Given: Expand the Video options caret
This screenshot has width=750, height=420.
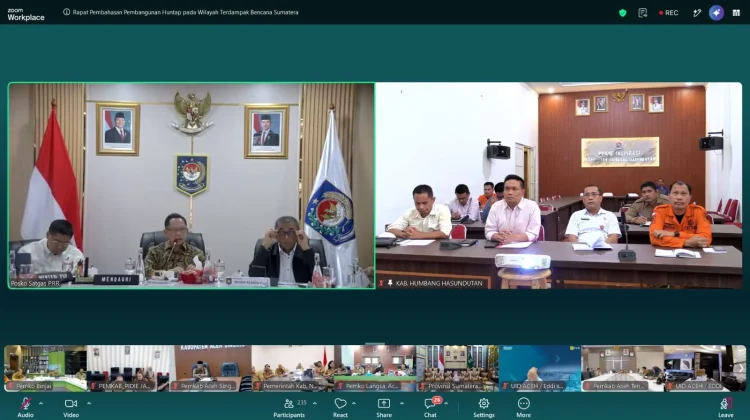Looking at the screenshot, I should click(89, 403).
